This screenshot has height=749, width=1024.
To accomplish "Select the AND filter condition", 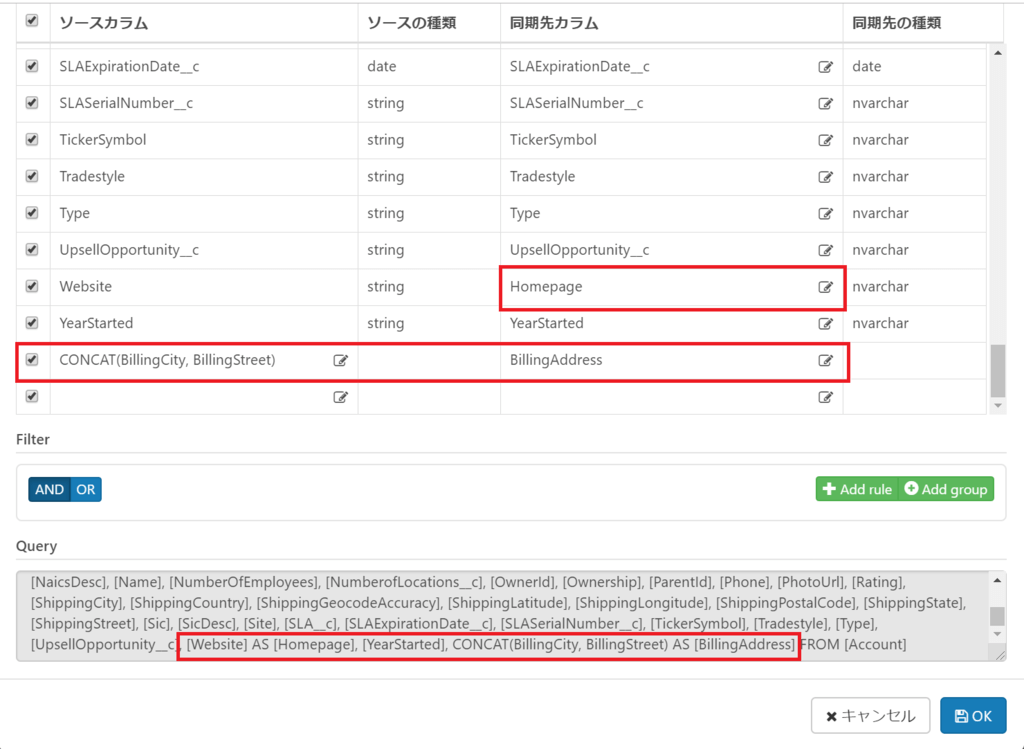I will (49, 489).
